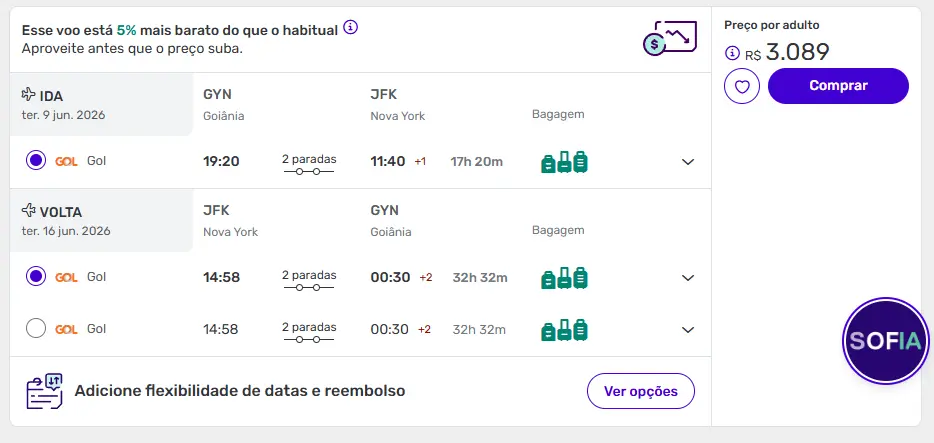
Task: Click info icon beside cheaper-than-usual message
Action: (350, 27)
